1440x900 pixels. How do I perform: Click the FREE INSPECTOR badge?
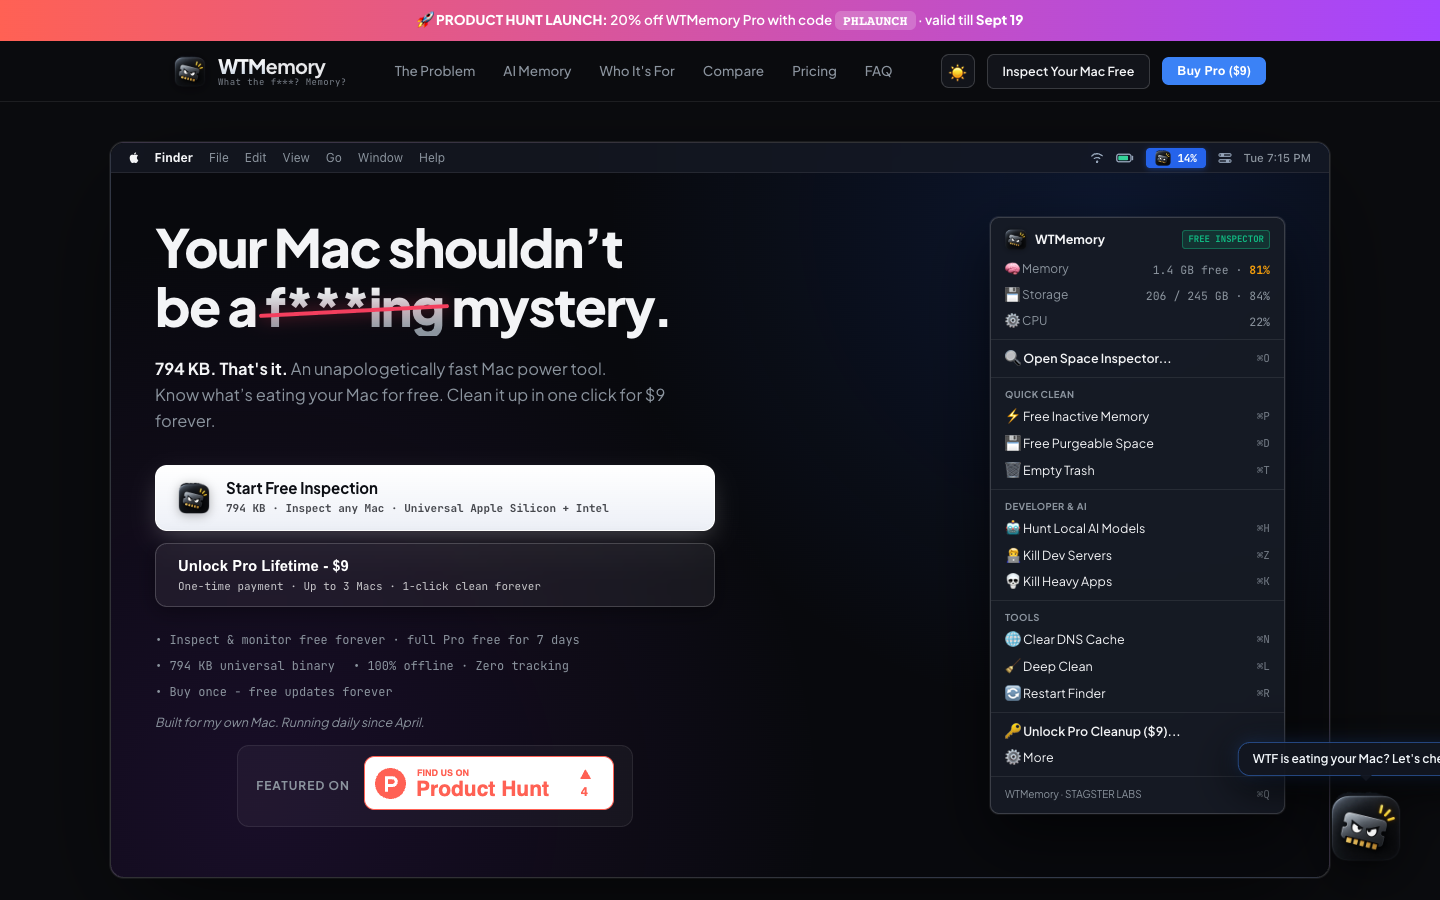pos(1226,239)
